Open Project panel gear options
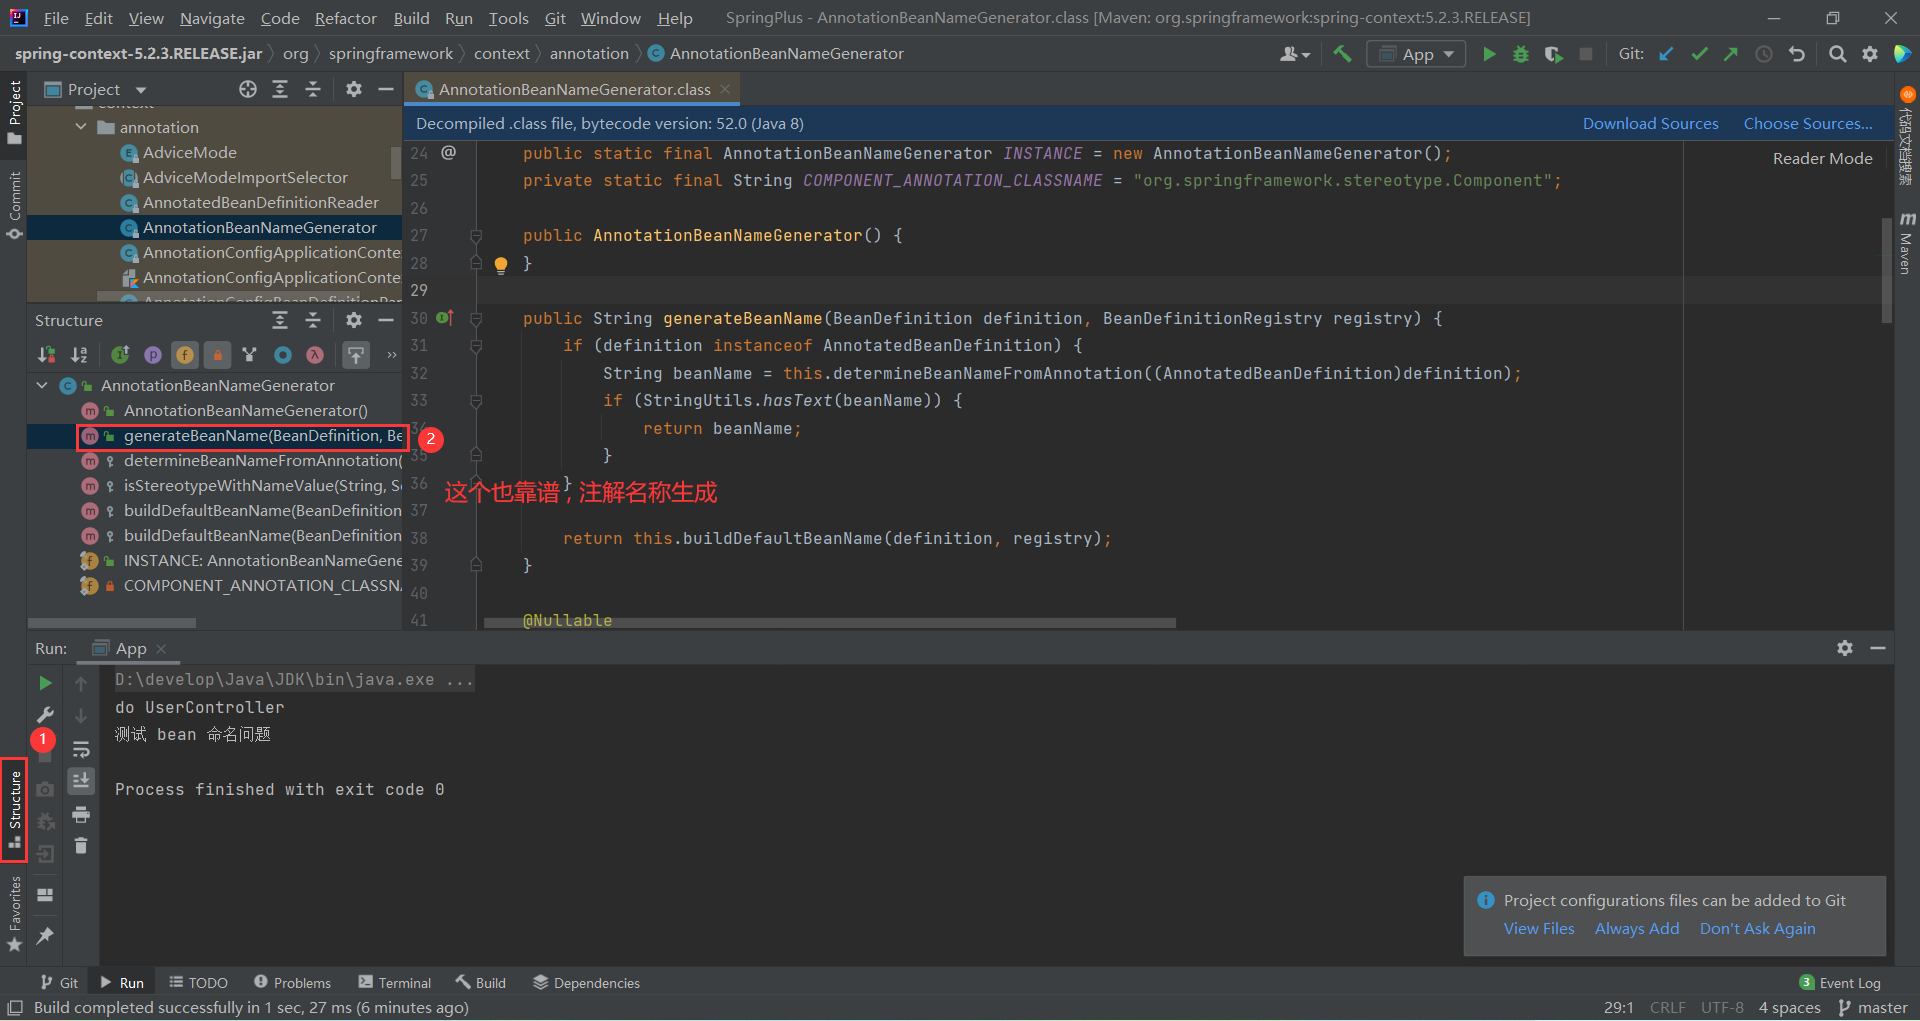Viewport: 1920px width, 1021px height. click(x=354, y=89)
